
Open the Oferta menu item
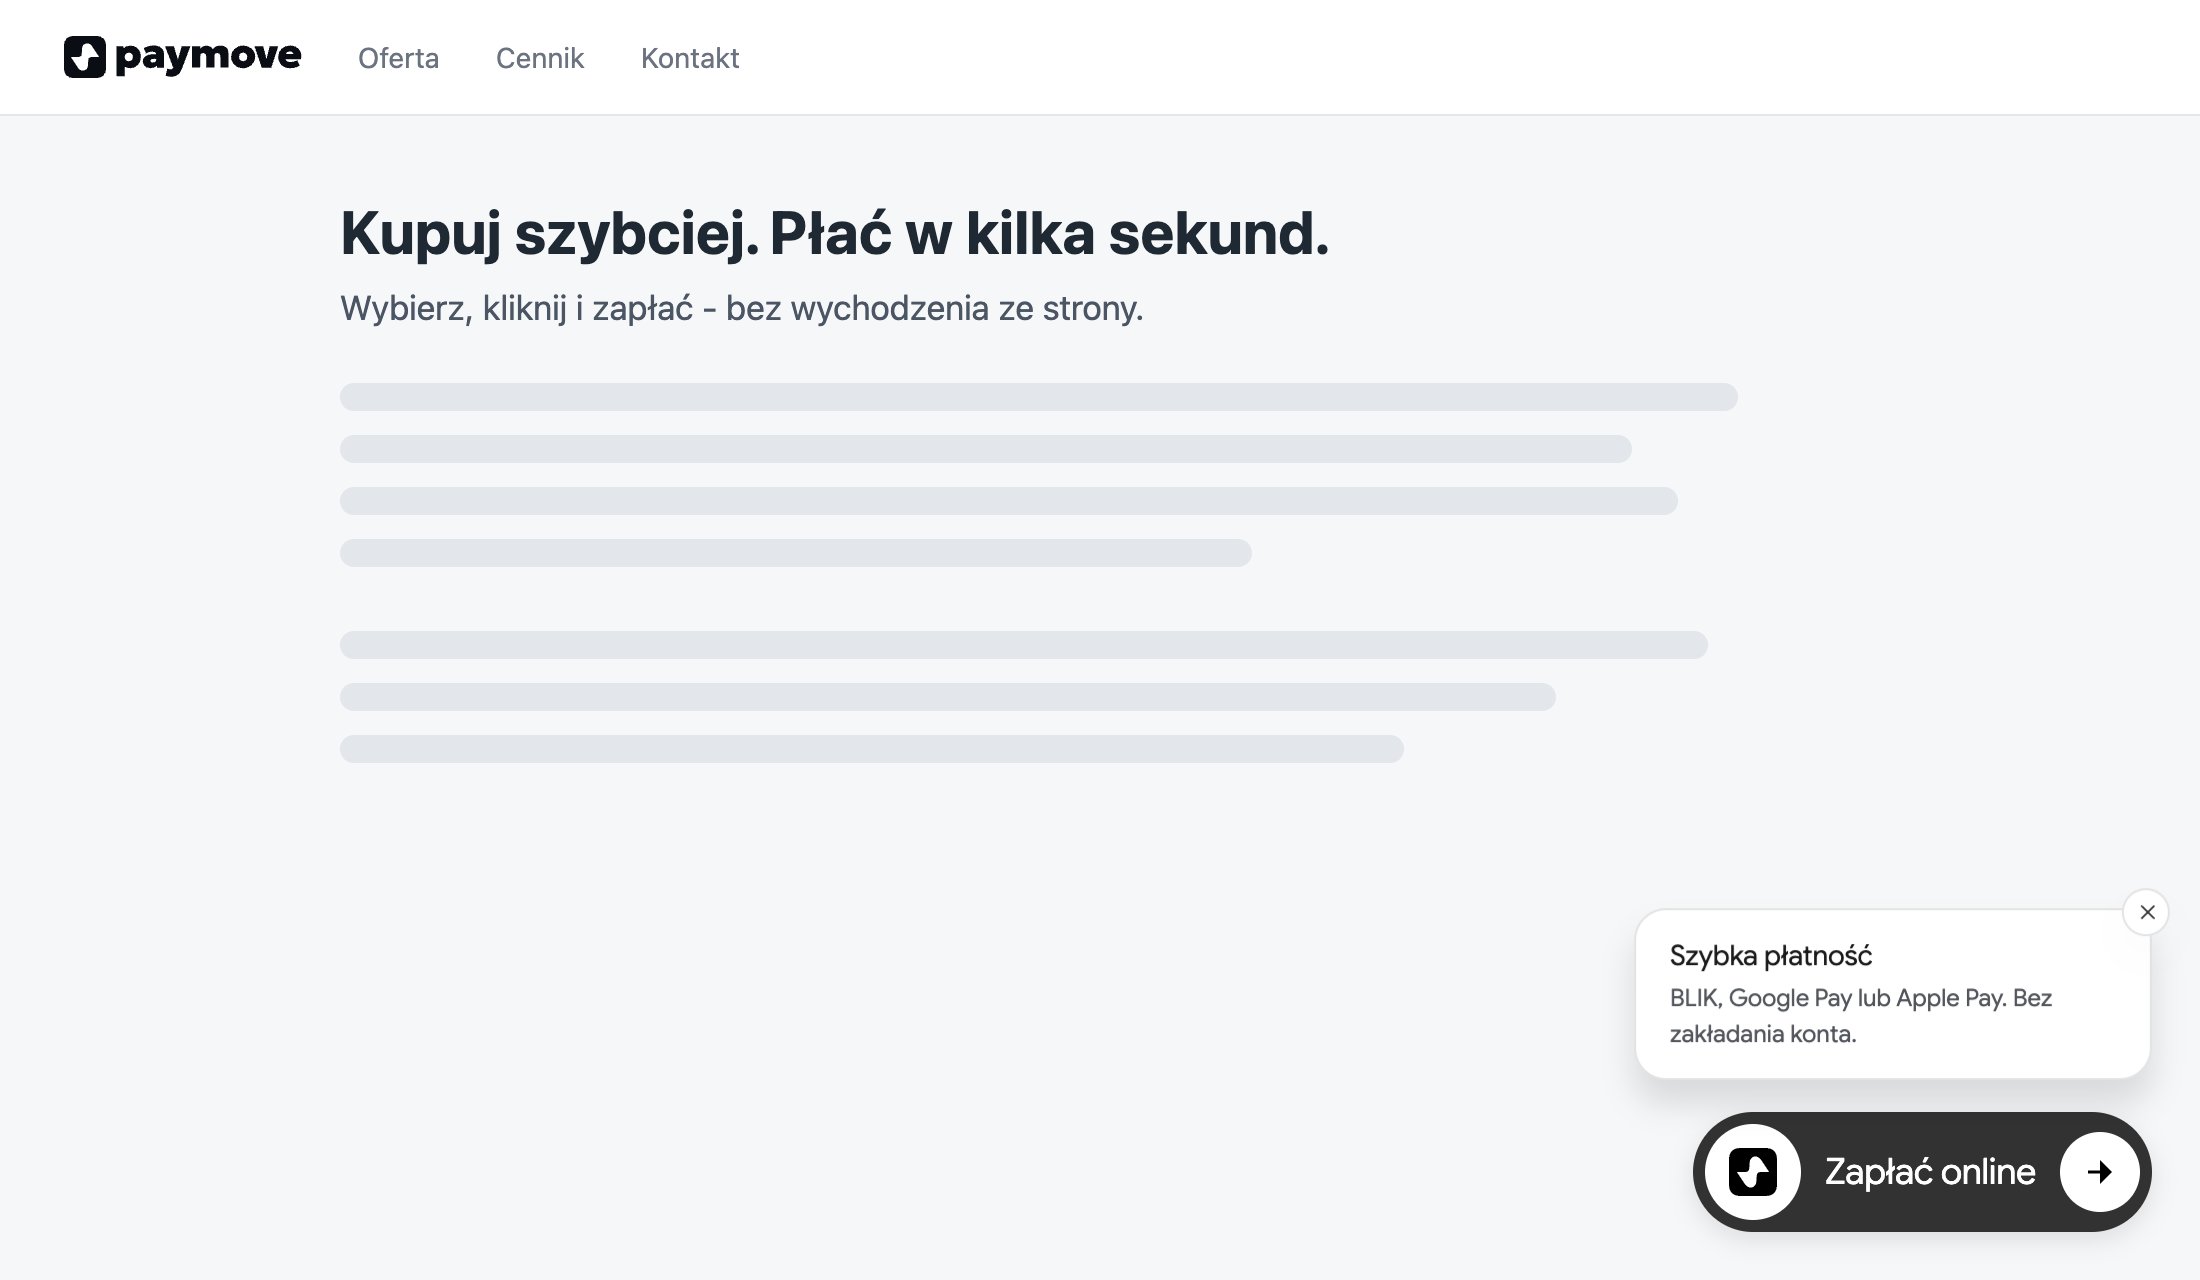(x=398, y=58)
